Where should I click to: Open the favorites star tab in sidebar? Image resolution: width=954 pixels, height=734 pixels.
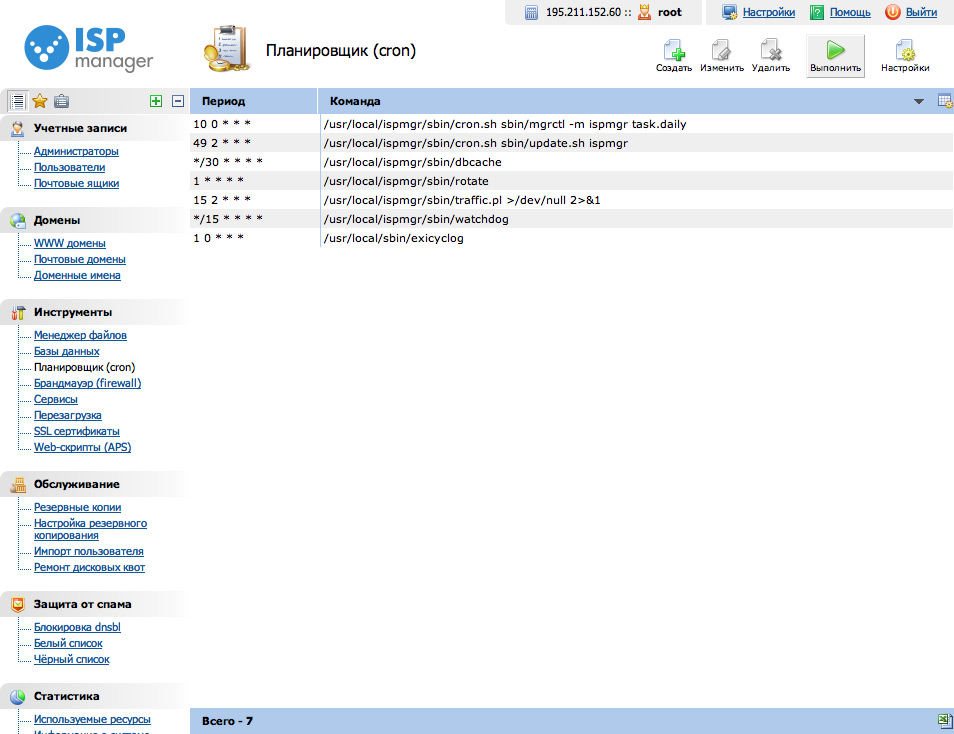coord(40,101)
